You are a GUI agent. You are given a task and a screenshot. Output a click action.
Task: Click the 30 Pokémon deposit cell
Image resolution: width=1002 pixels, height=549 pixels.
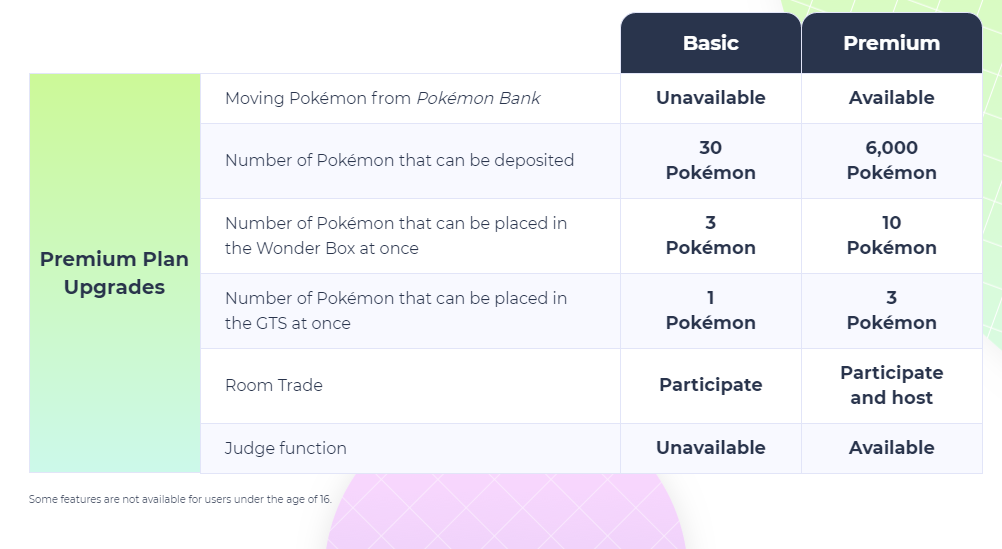pos(711,160)
